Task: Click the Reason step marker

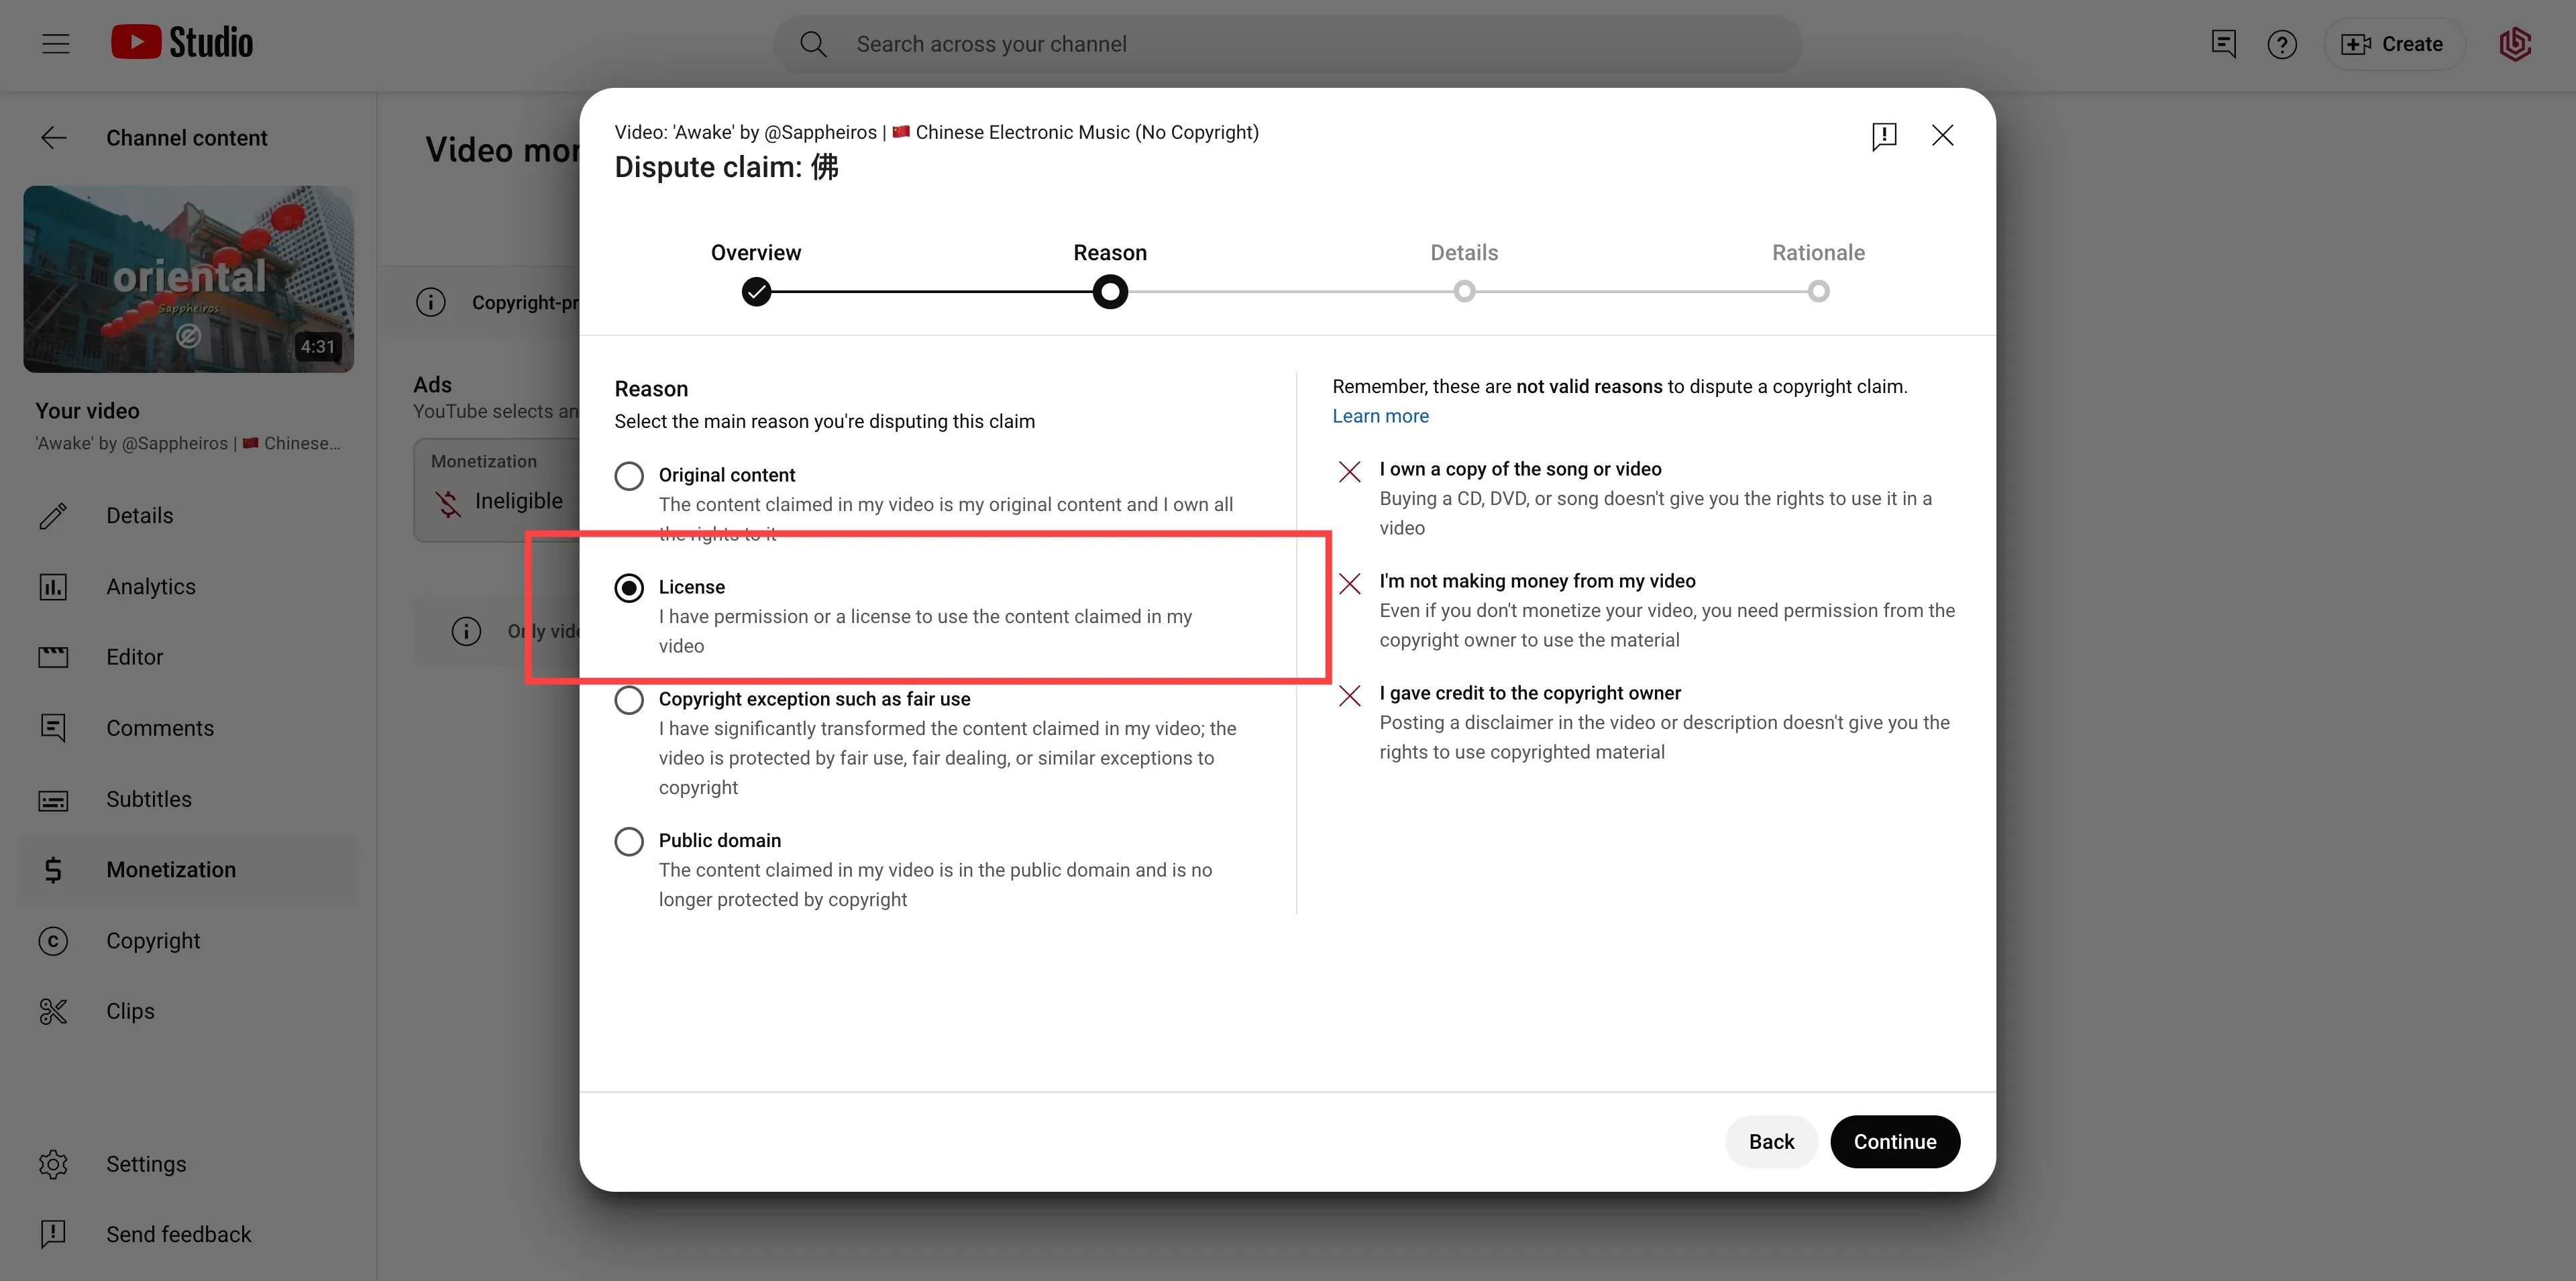Action: point(1110,292)
